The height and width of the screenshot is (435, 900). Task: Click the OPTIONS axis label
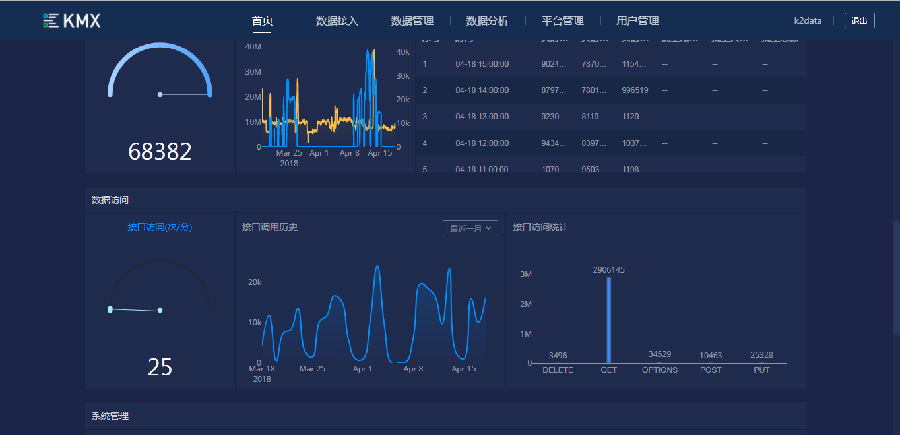[x=660, y=370]
